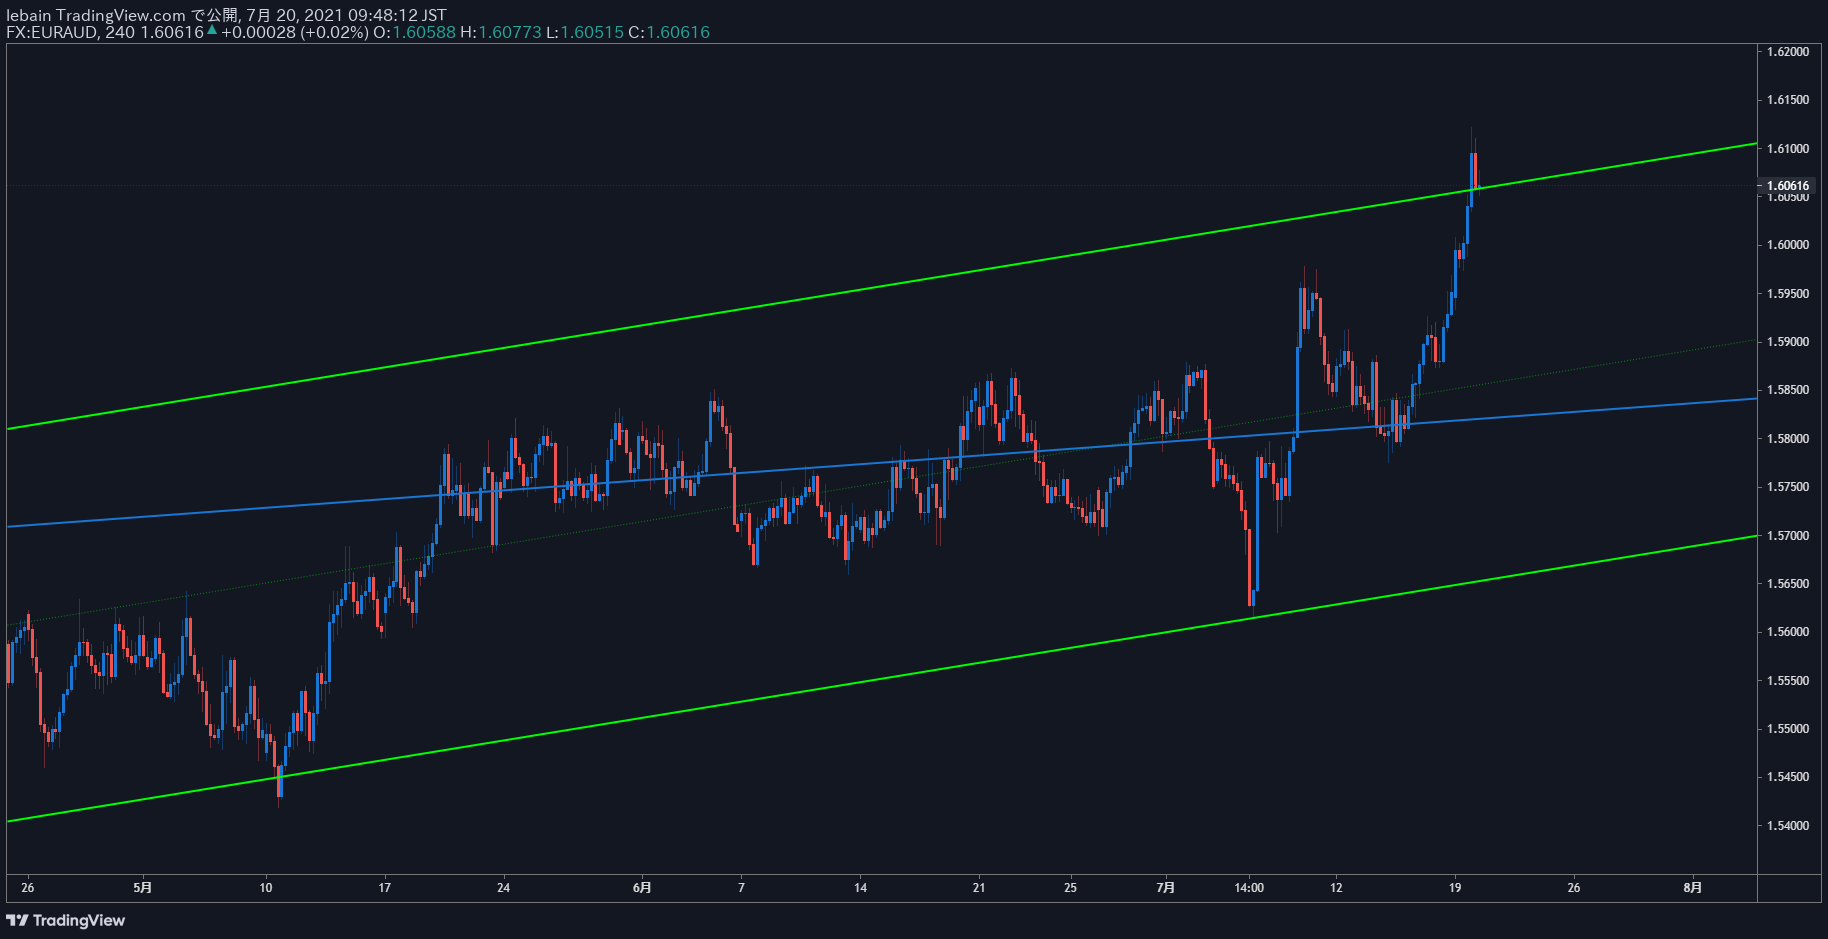Click the 12 date axis label
The width and height of the screenshot is (1828, 939).
(1336, 887)
